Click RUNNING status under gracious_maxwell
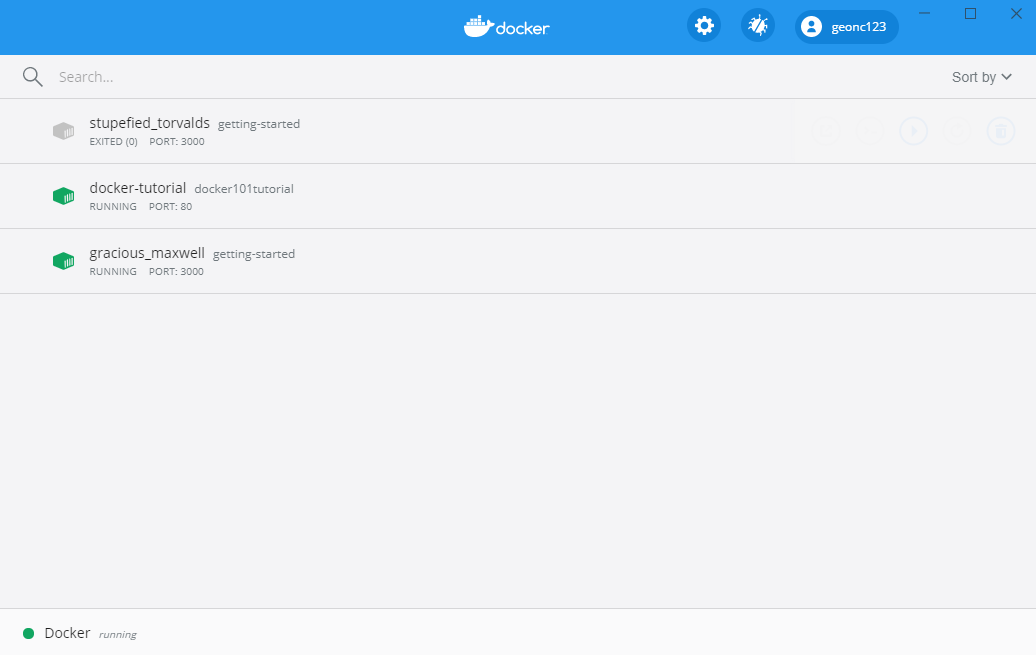 click(x=113, y=272)
